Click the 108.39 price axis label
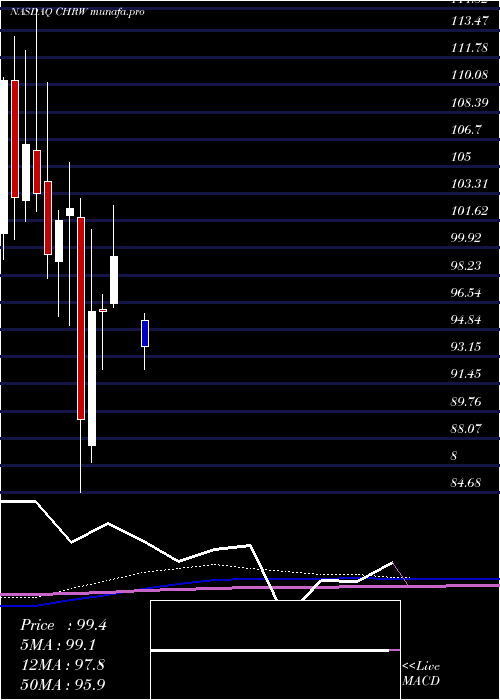Screen dimensions: 500x700 tap(469, 103)
